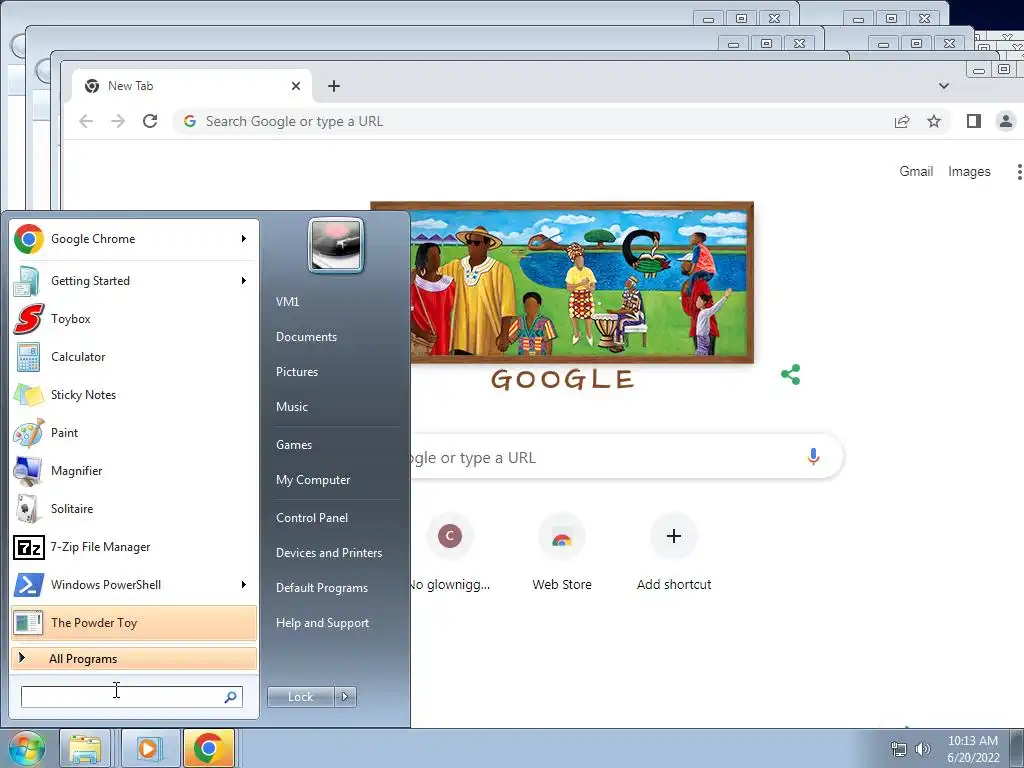Open VM1 user folder
Image resolution: width=1024 pixels, height=768 pixels.
tap(287, 302)
